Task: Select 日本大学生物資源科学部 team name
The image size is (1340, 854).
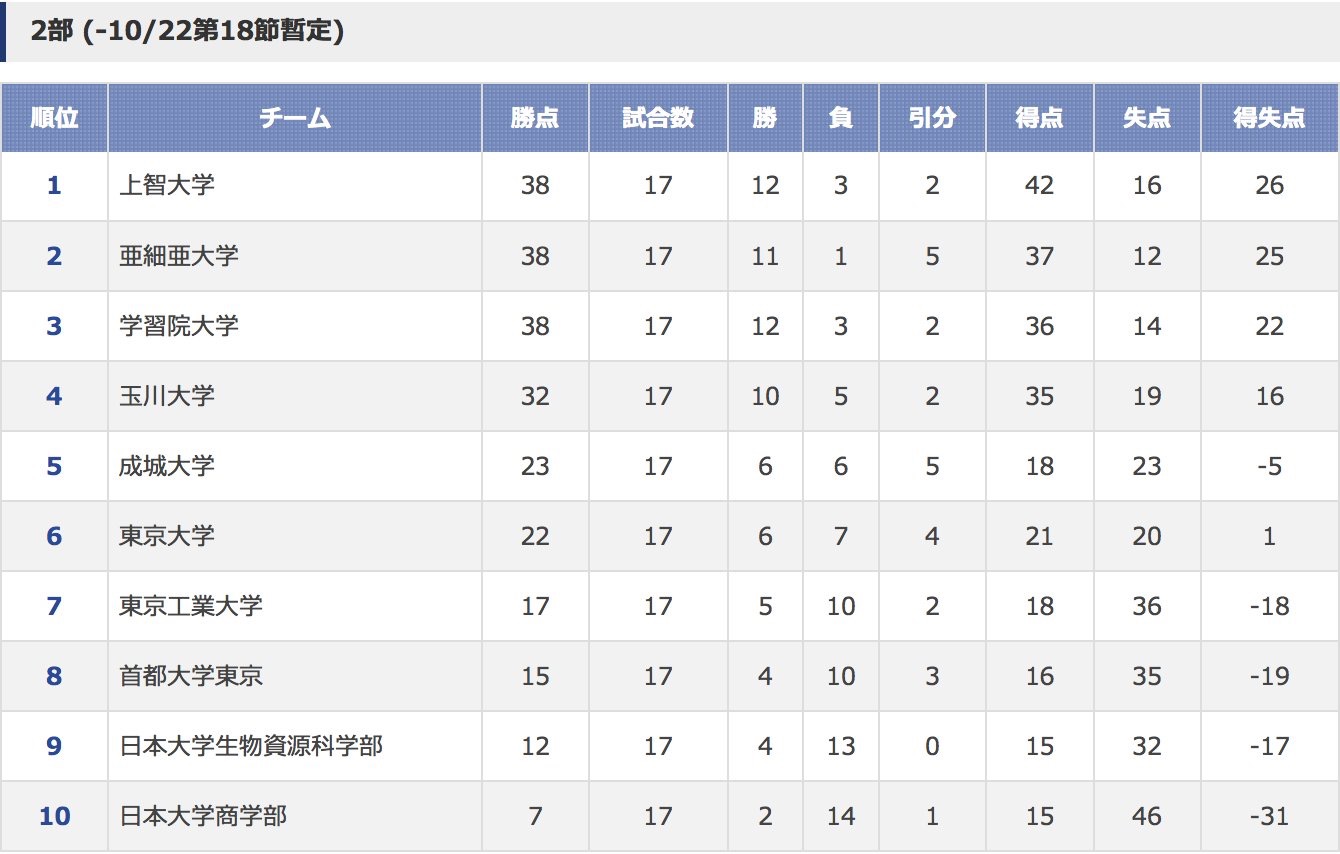Action: pyautogui.click(x=251, y=745)
